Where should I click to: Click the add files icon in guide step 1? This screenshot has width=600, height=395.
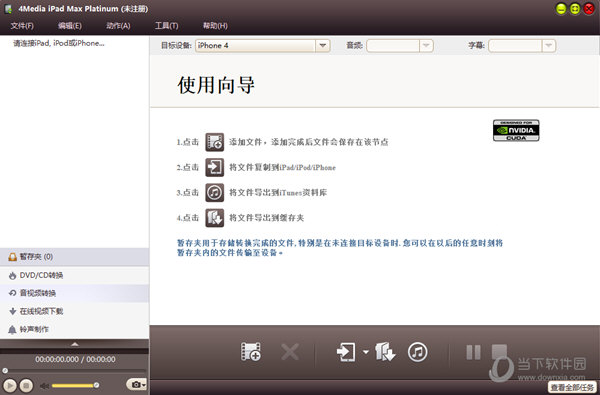pos(214,142)
